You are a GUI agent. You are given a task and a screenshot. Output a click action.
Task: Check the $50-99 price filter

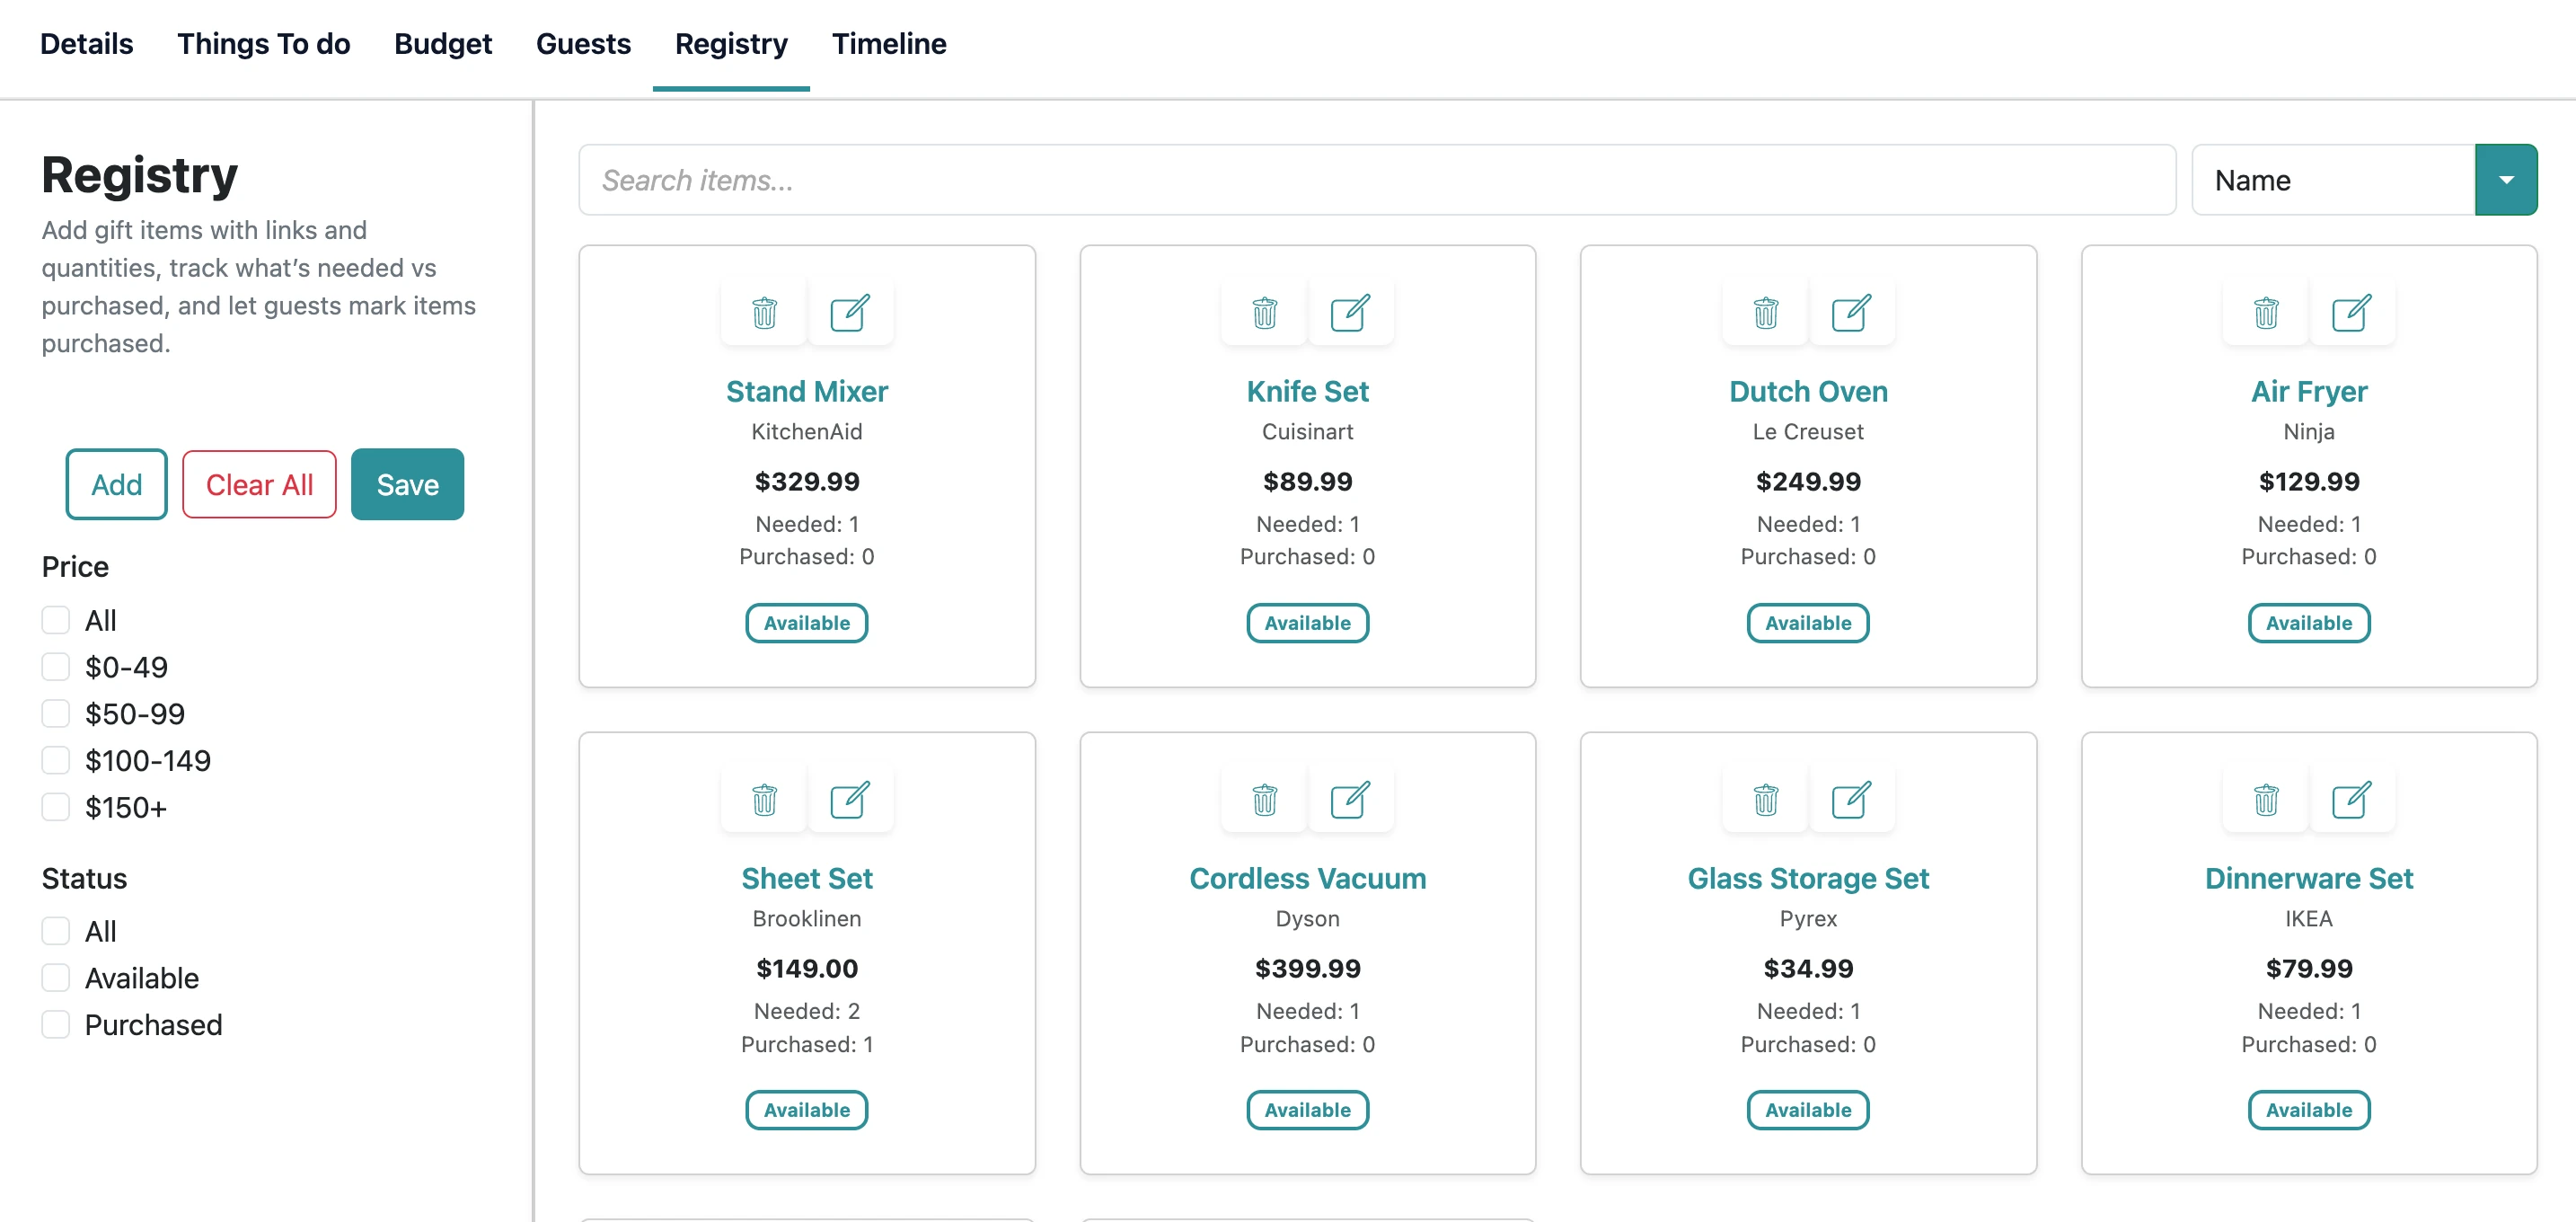(55, 713)
